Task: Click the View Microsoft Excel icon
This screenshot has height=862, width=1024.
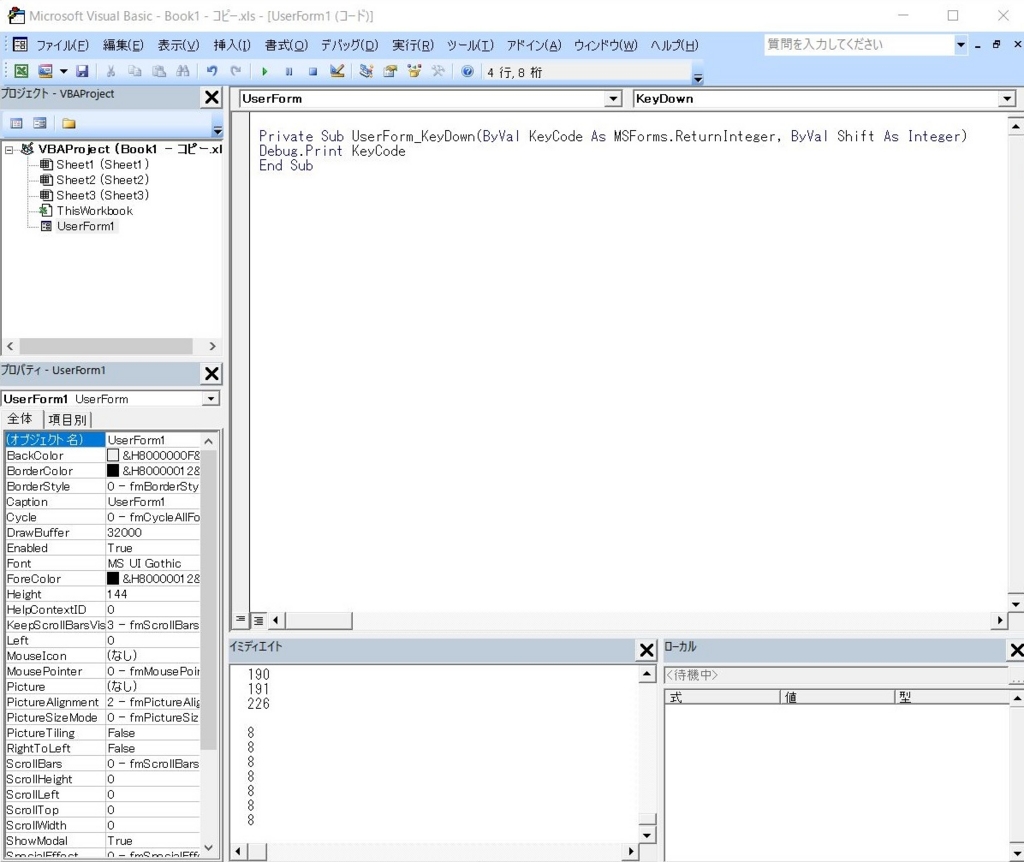Action: tap(21, 70)
